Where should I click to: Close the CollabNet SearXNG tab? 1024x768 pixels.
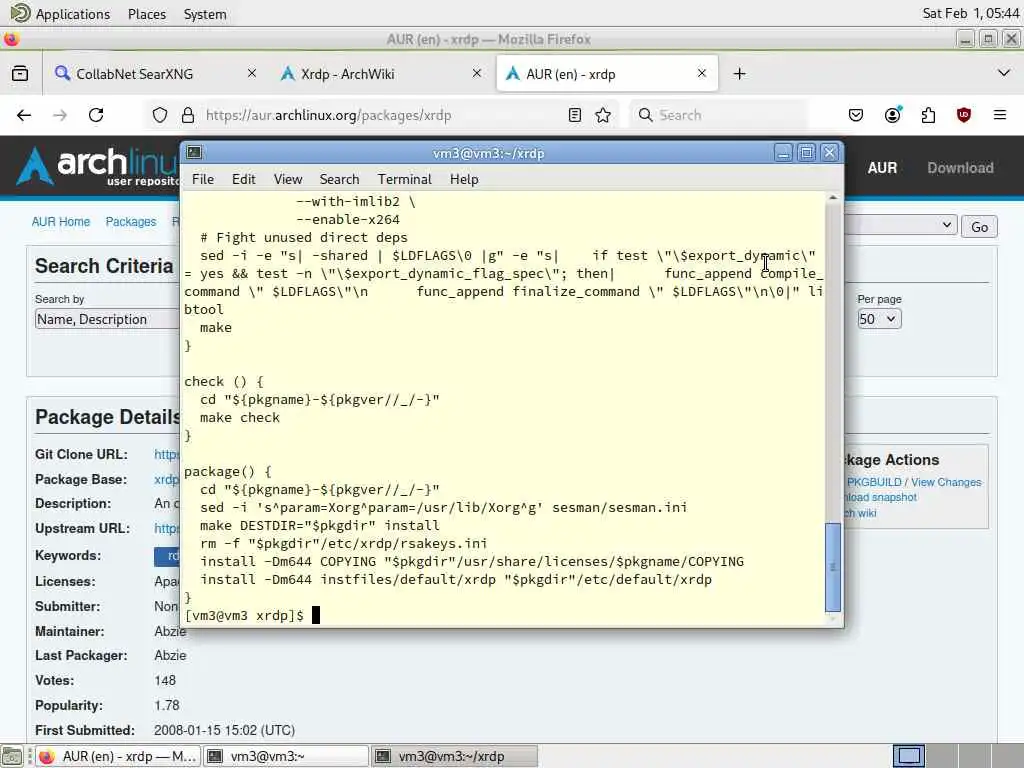(x=251, y=74)
